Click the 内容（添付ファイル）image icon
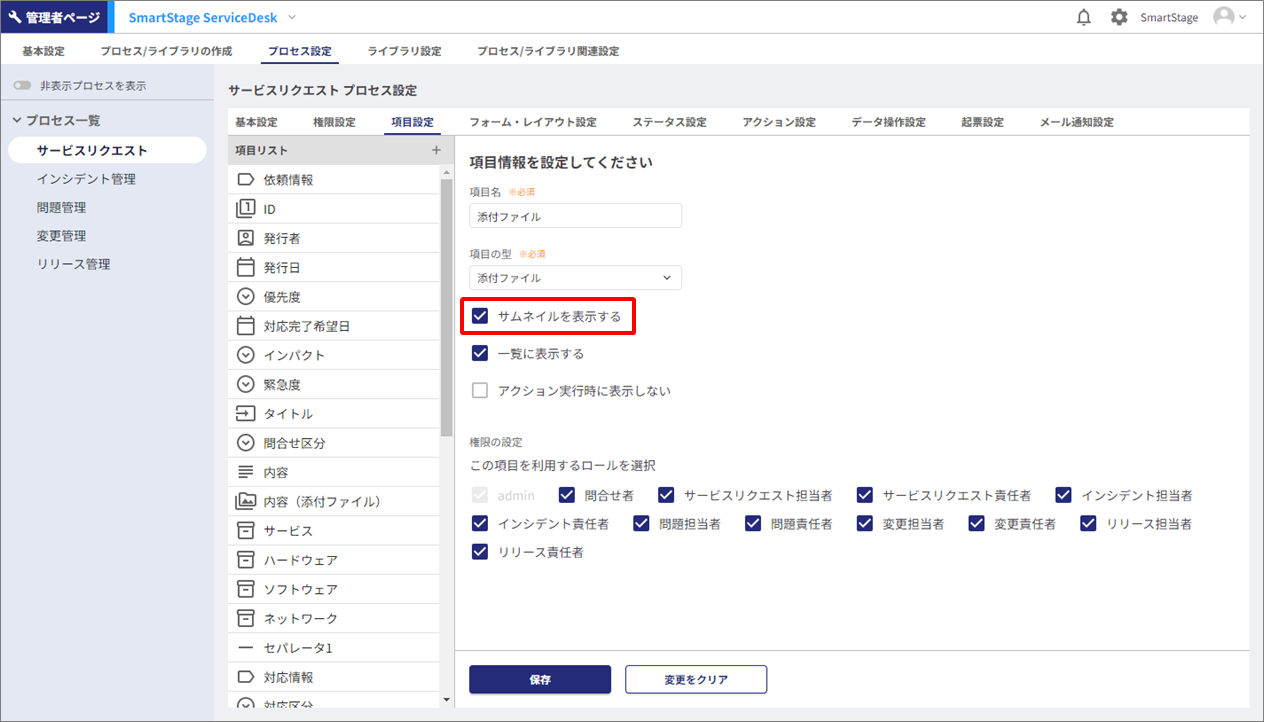This screenshot has width=1264, height=722. (245, 501)
